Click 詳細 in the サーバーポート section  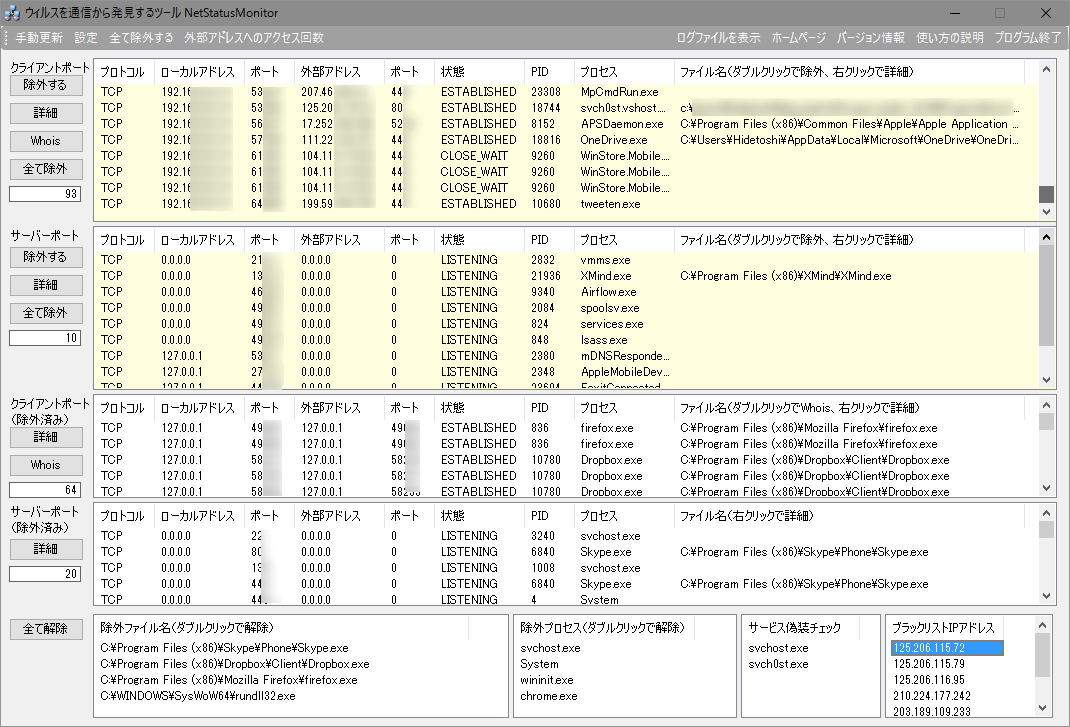tap(45, 285)
